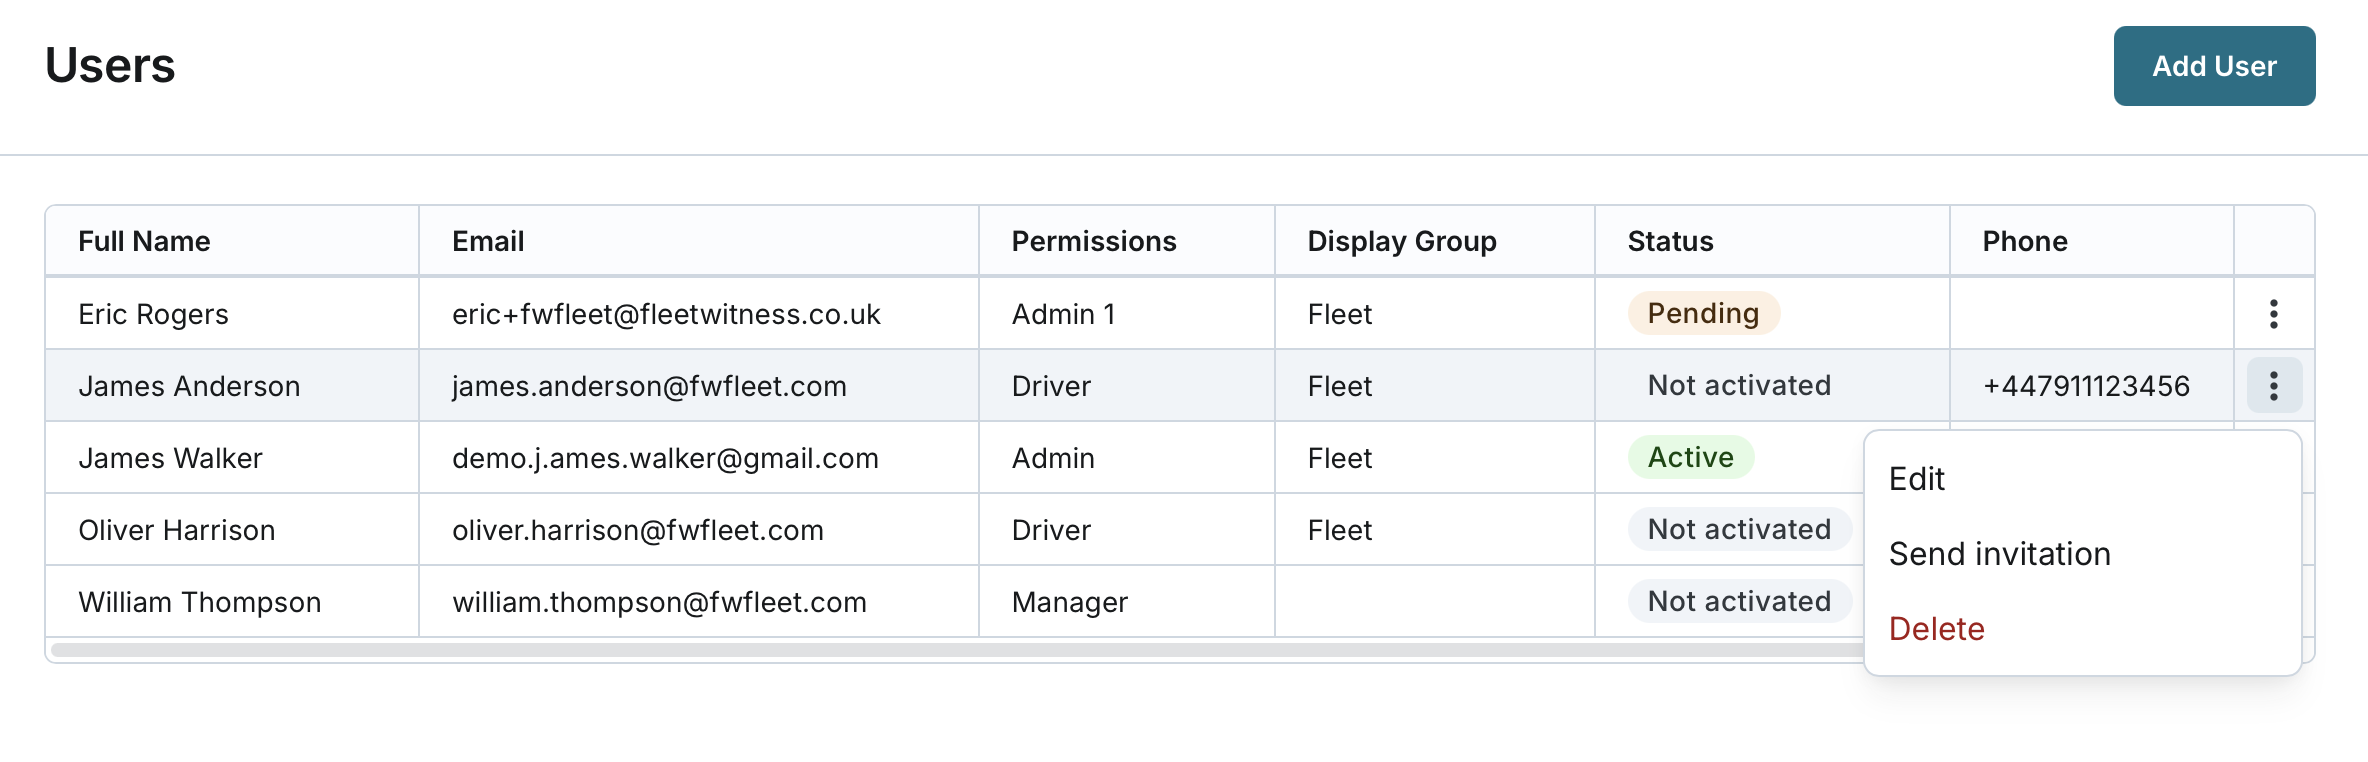Click William Thompson's Manager permission cell
Viewport: 2368px width, 762px height.
(1069, 602)
